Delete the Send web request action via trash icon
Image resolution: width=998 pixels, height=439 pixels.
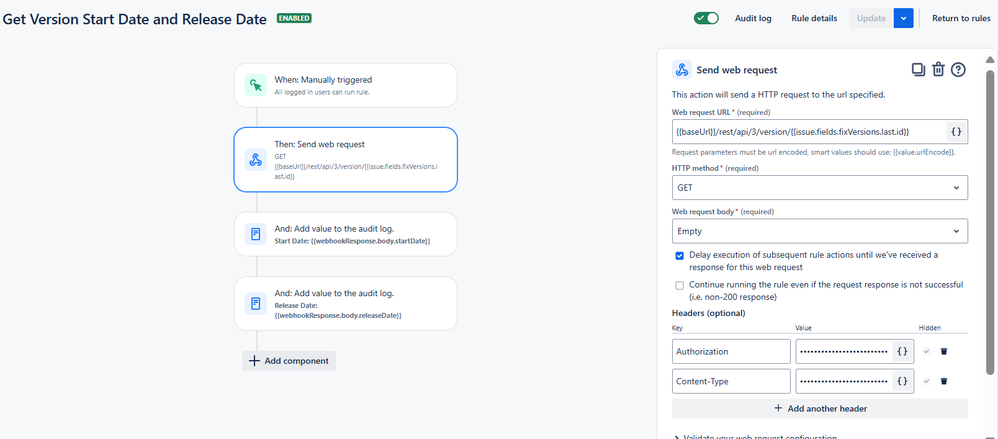click(x=938, y=69)
